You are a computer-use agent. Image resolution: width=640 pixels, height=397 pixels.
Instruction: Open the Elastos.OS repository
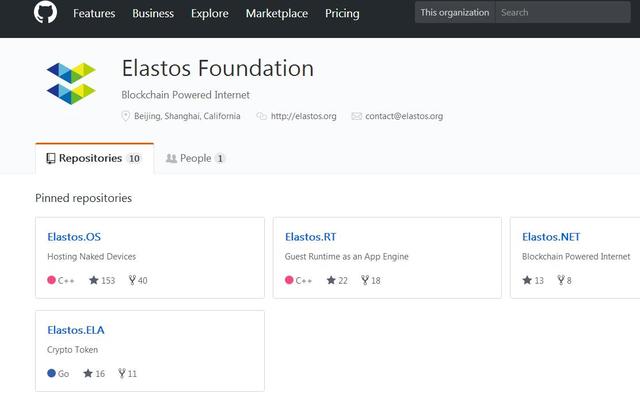(74, 237)
